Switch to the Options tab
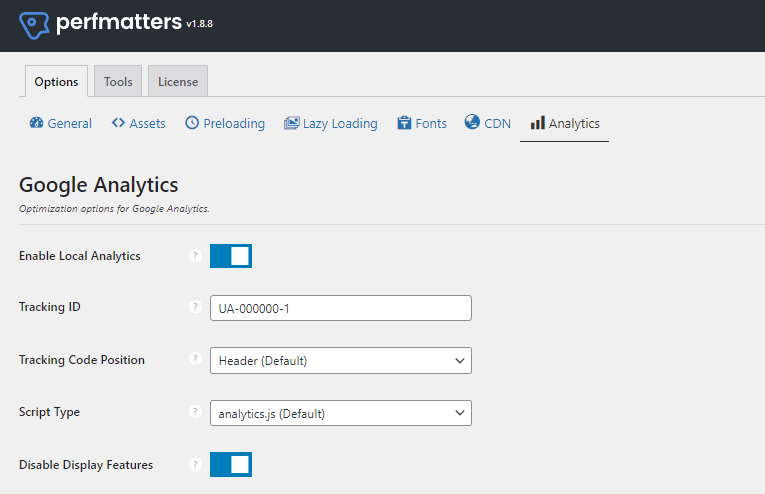 [x=56, y=81]
